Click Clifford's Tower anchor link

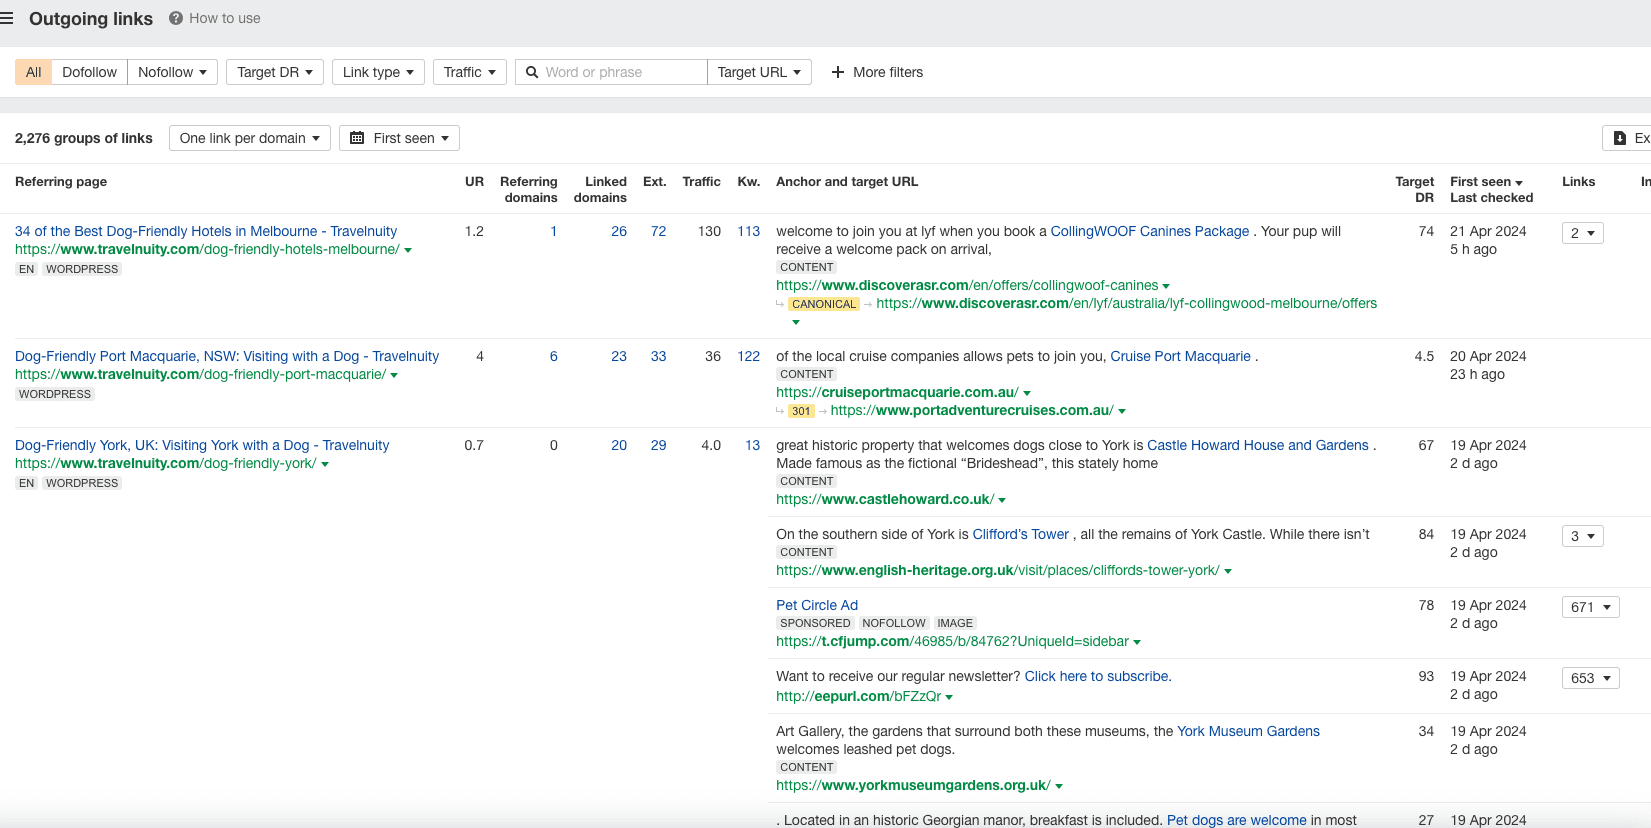point(1021,534)
